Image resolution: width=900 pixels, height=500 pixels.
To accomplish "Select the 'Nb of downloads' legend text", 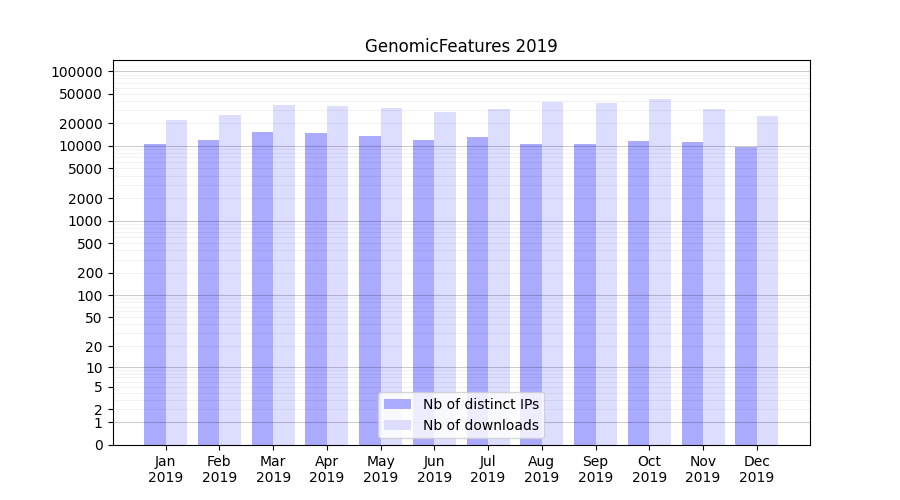I will click(480, 425).
